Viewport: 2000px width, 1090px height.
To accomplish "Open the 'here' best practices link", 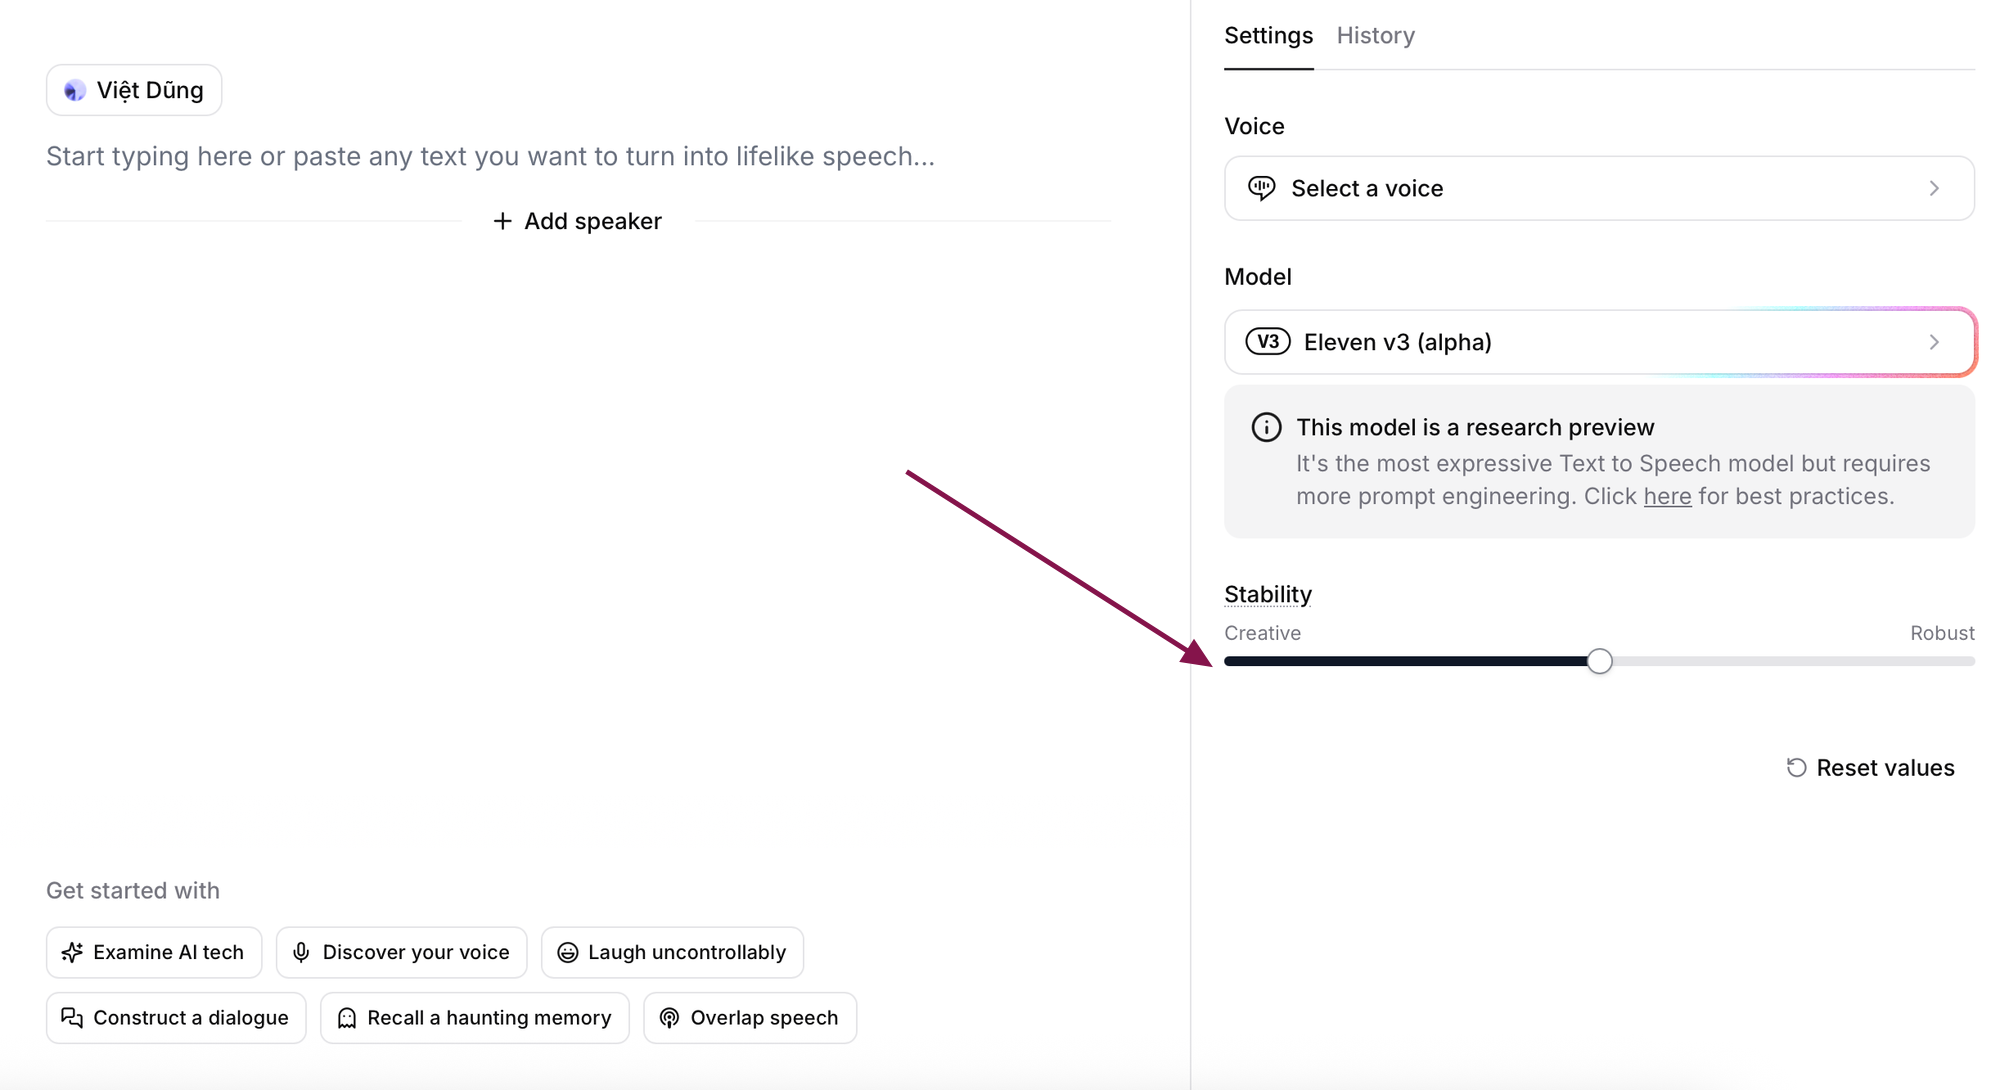I will click(1667, 497).
